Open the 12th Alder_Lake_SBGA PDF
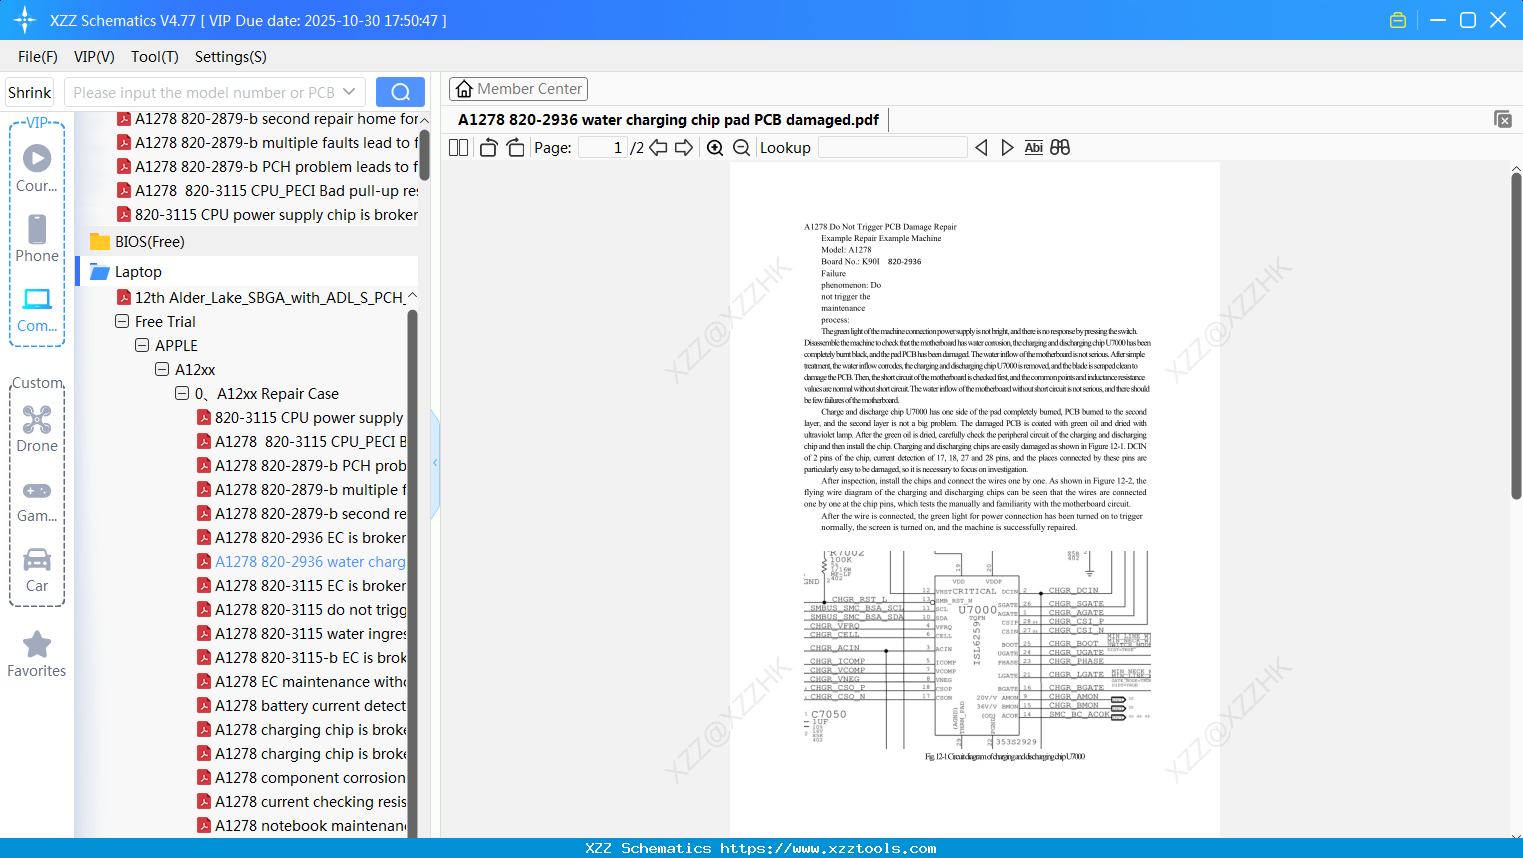 tap(261, 298)
